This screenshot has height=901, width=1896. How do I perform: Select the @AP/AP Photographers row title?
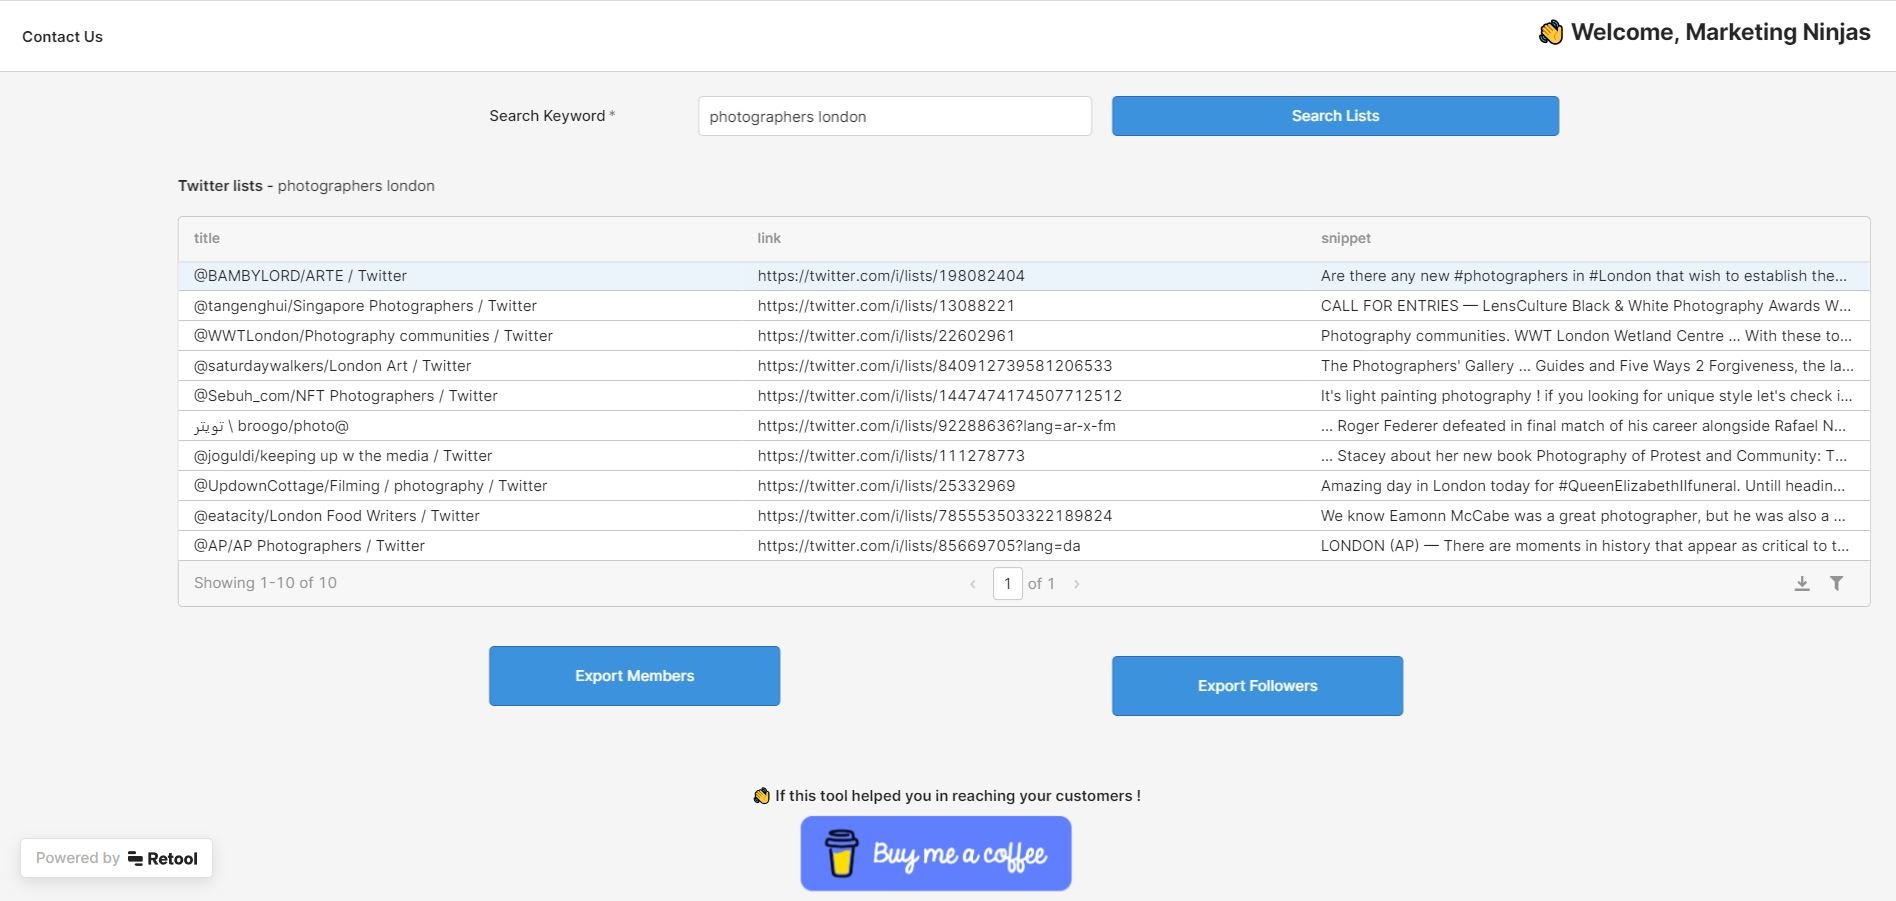pyautogui.click(x=309, y=546)
